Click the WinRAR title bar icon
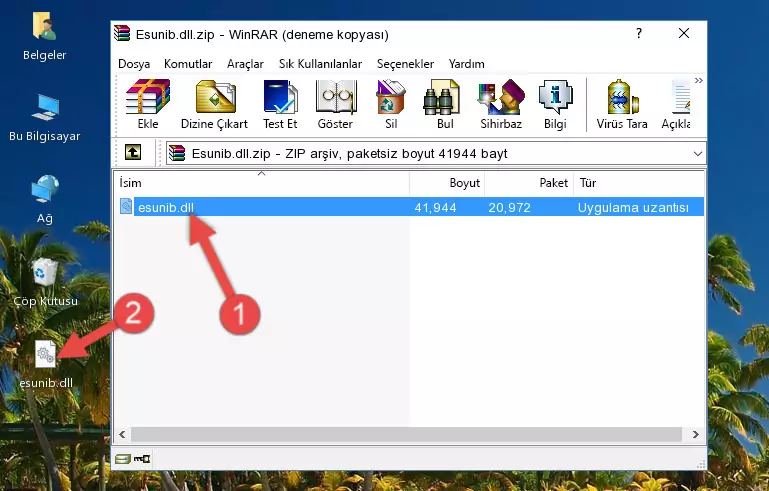 pyautogui.click(x=122, y=34)
